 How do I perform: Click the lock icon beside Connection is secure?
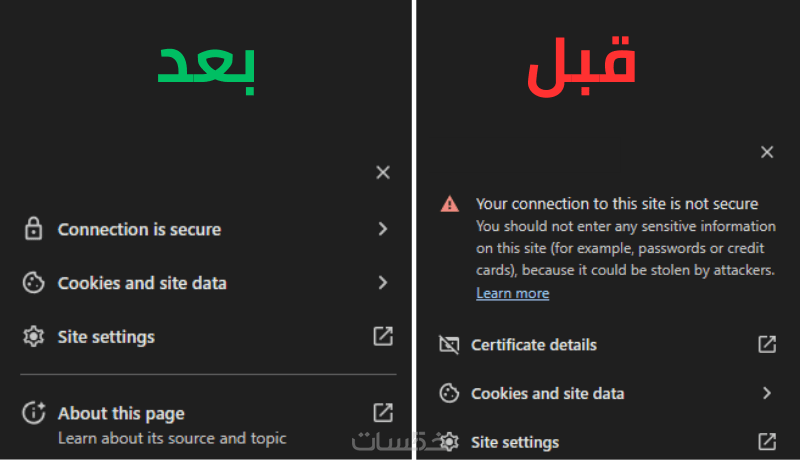pos(33,229)
